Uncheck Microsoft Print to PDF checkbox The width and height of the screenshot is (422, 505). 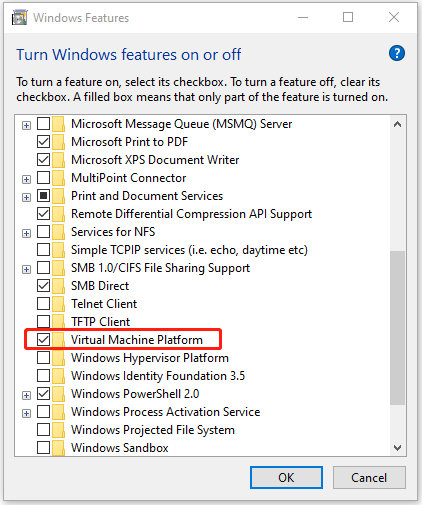[x=43, y=142]
